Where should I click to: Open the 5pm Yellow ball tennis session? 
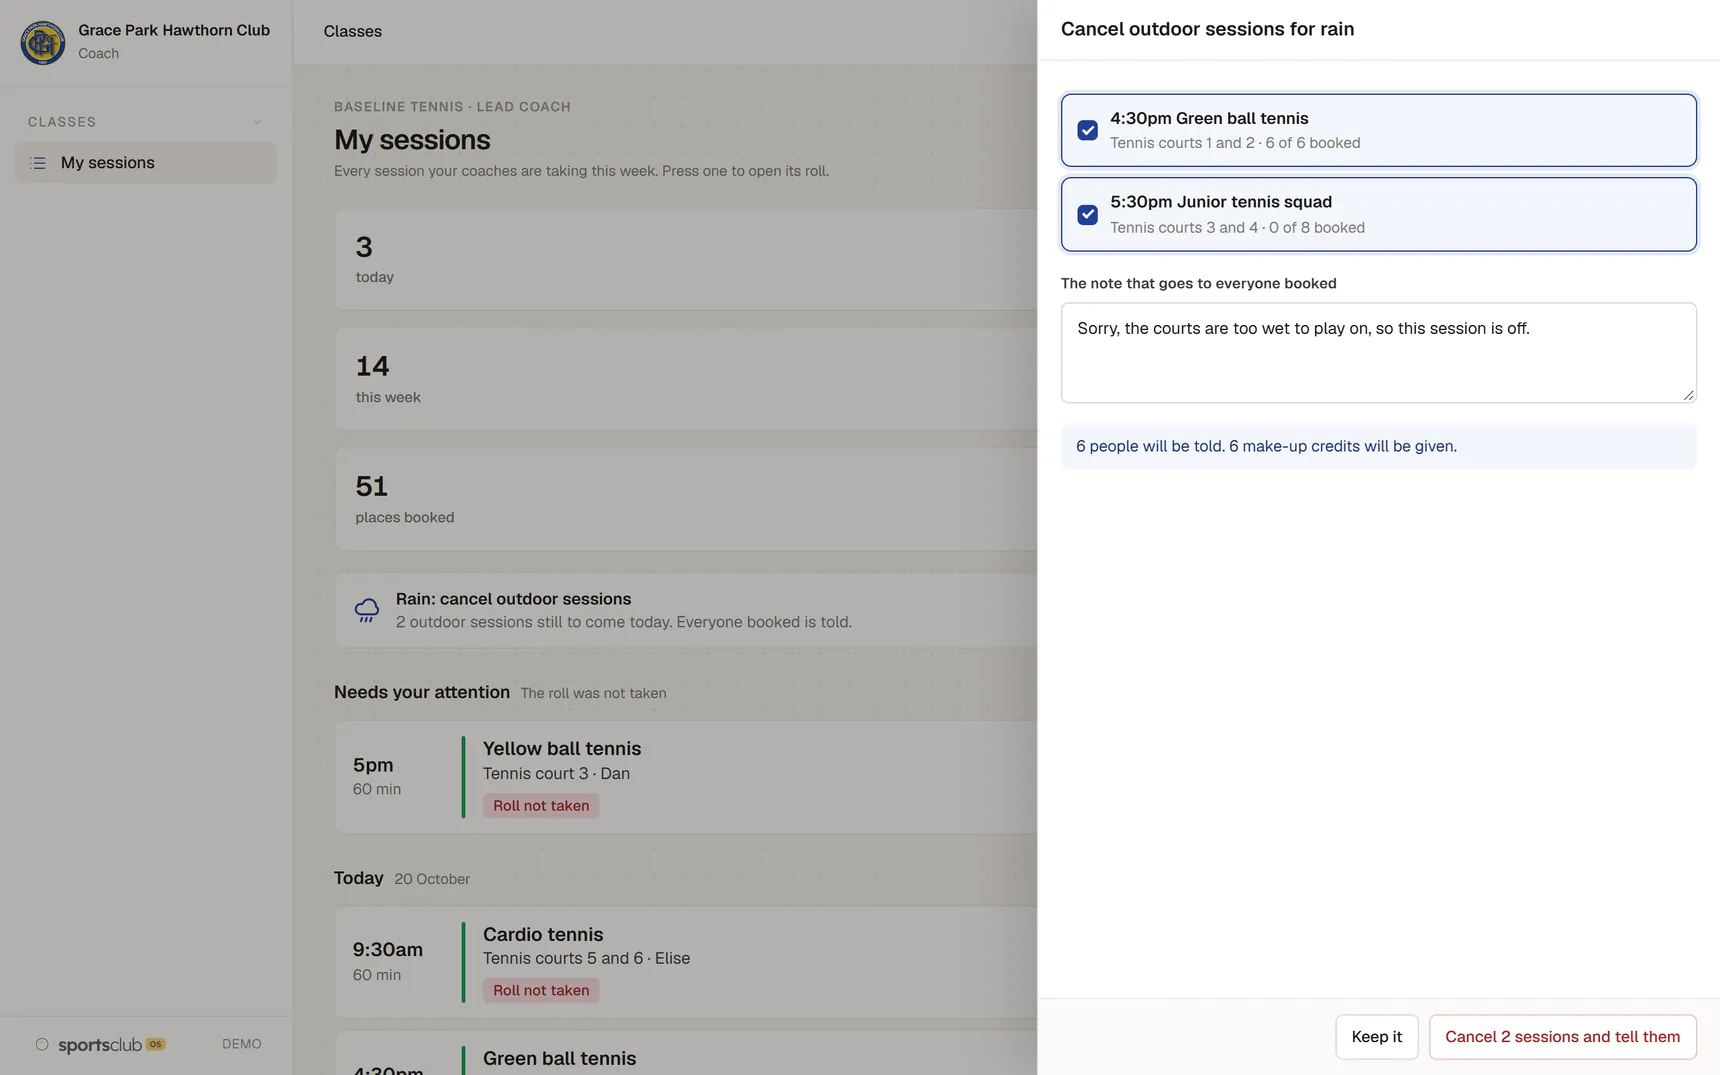tap(686, 777)
